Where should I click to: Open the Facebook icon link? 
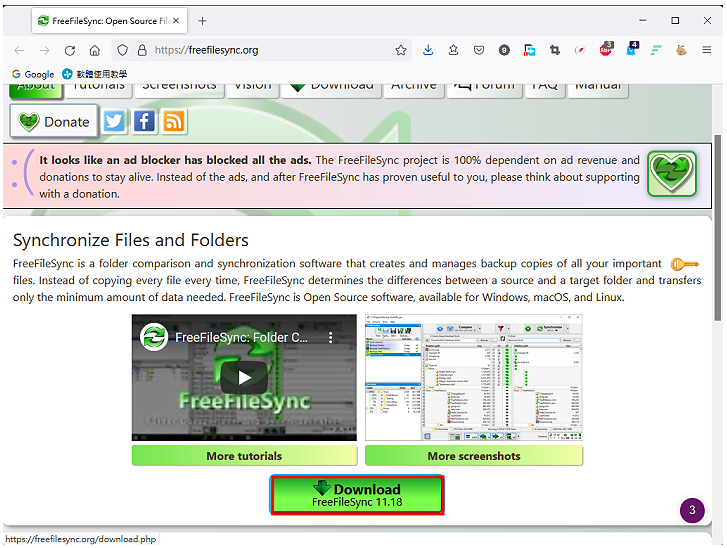tap(144, 121)
